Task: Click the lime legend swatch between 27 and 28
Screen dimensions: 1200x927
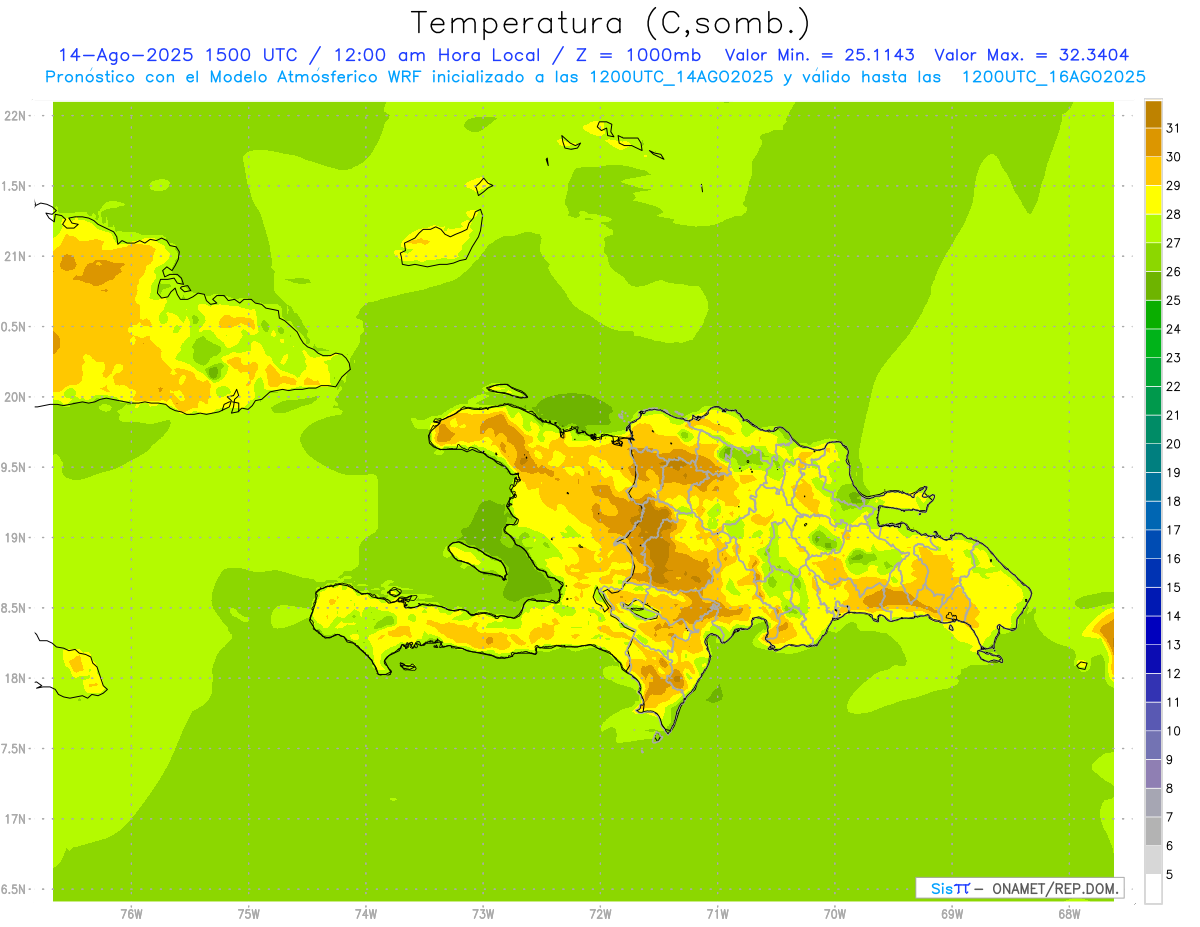Action: (x=1153, y=229)
